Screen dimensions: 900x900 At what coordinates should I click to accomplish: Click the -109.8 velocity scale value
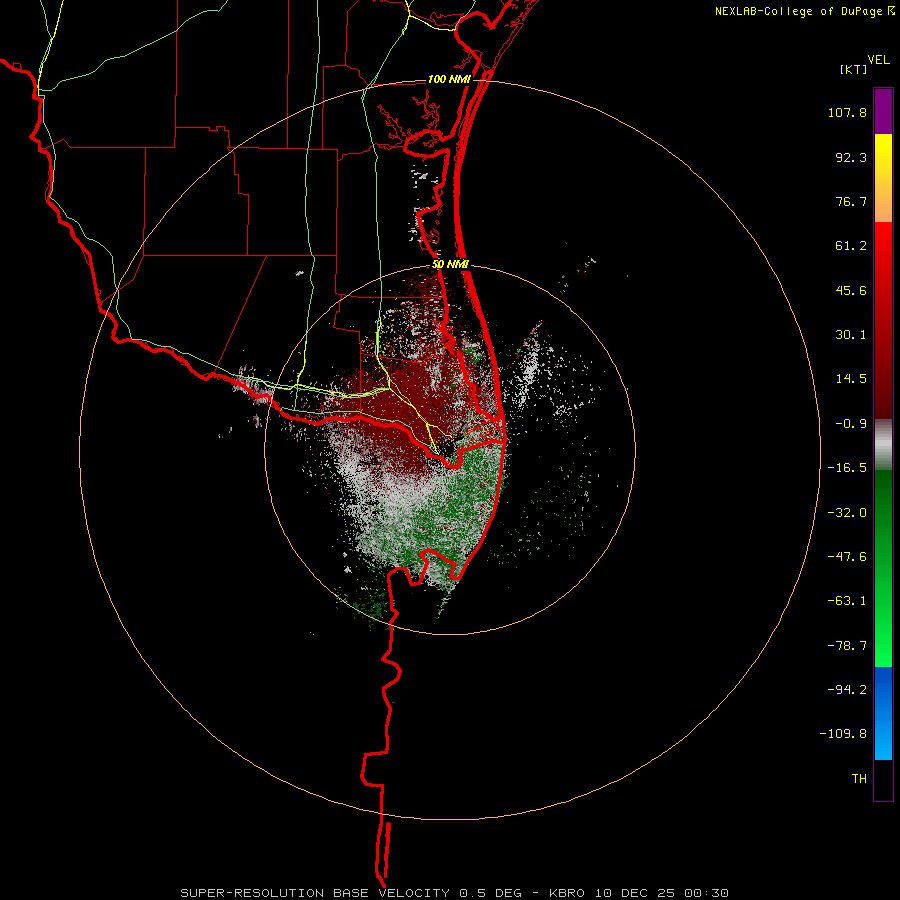click(843, 734)
